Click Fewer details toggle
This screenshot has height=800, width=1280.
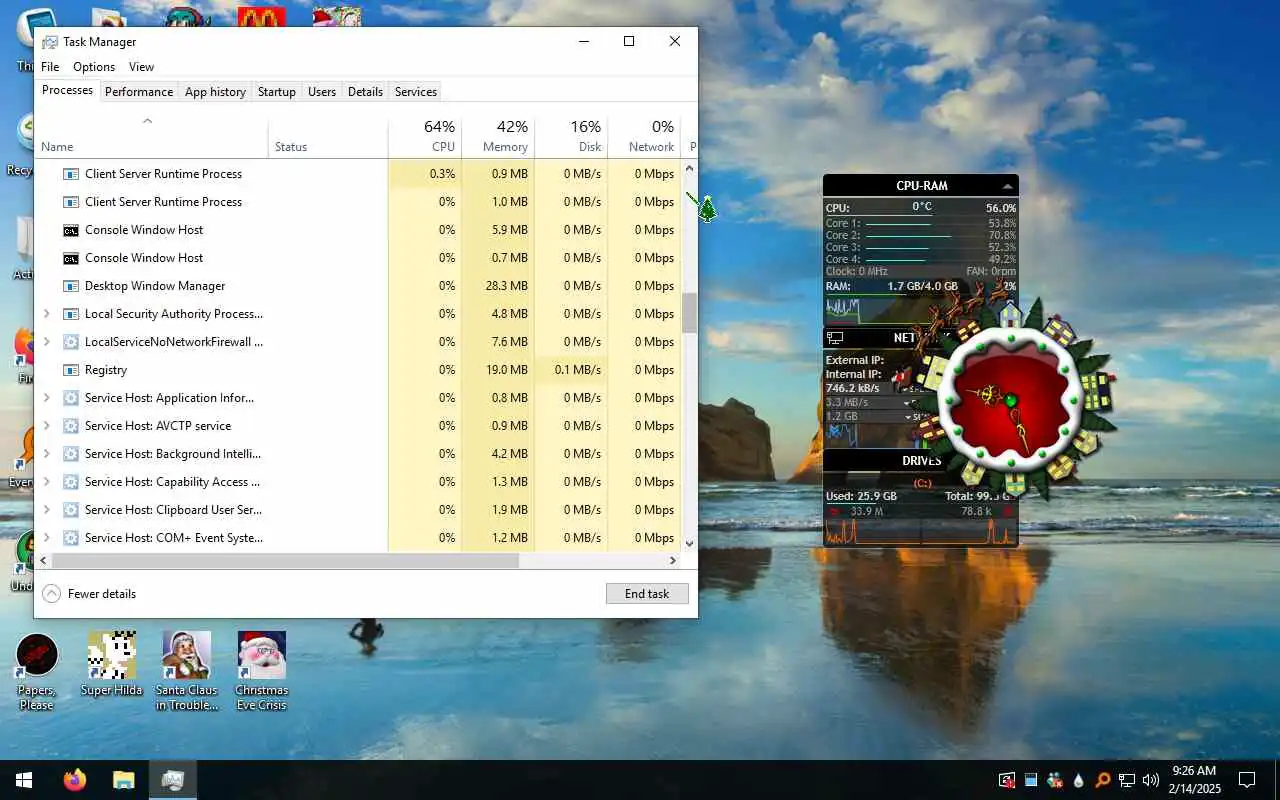tap(89, 594)
